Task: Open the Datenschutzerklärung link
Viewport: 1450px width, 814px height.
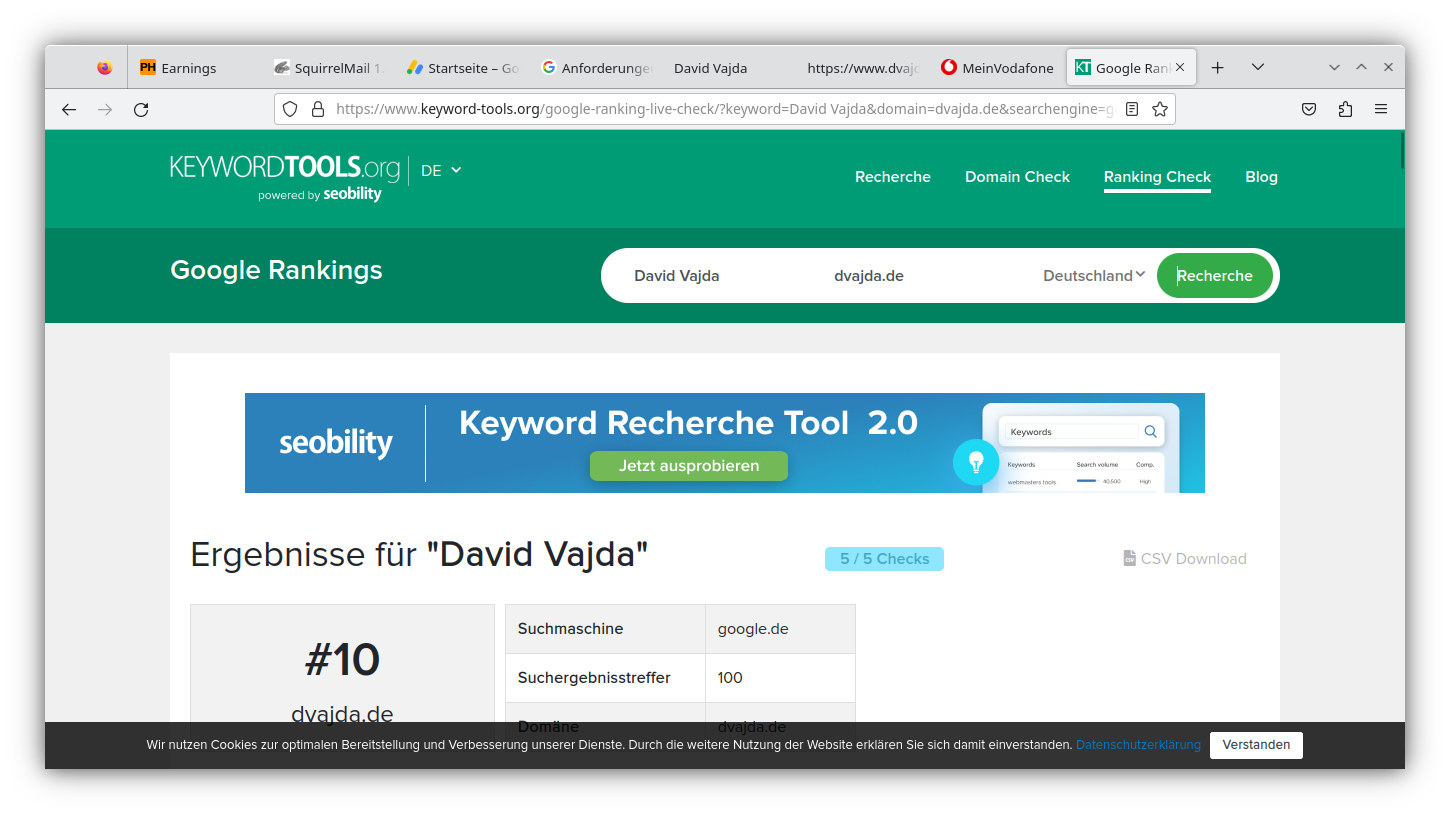Action: point(1138,745)
